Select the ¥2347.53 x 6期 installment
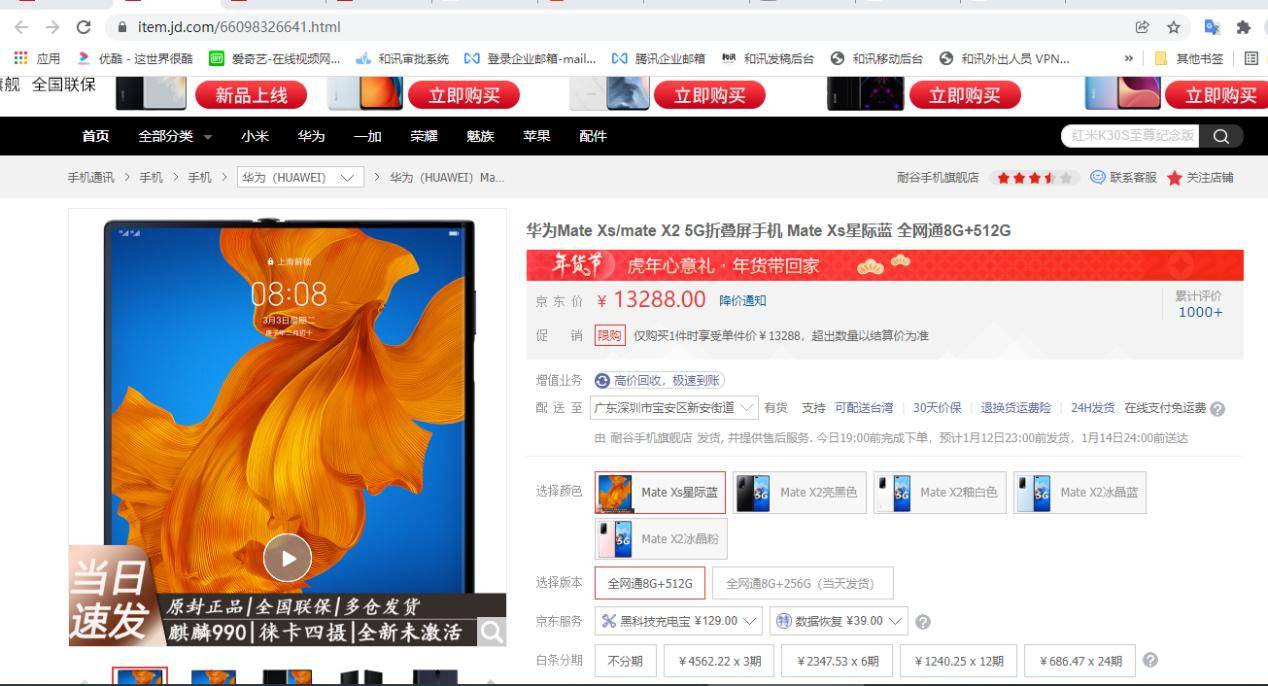Screen dimensions: 1268x686 coord(838,661)
